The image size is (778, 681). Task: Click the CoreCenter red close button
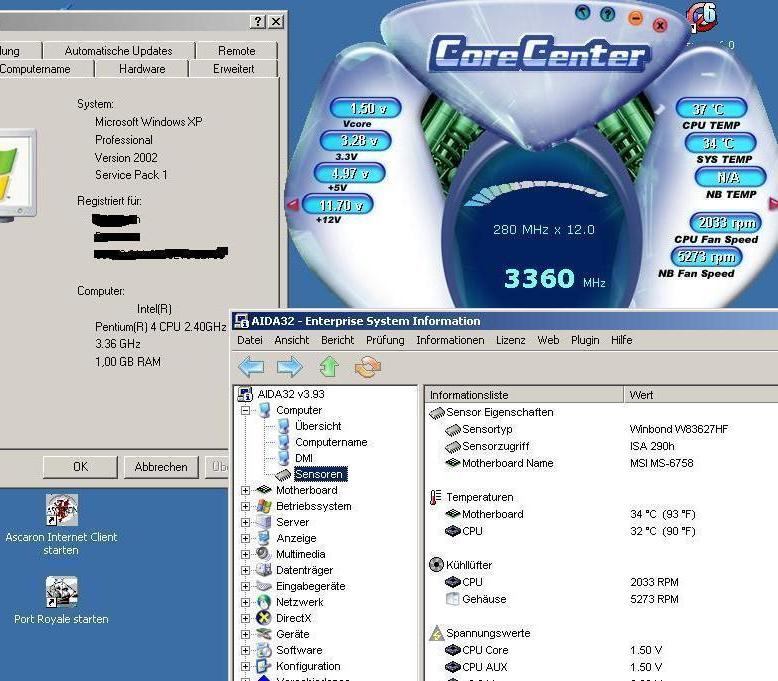[x=660, y=25]
